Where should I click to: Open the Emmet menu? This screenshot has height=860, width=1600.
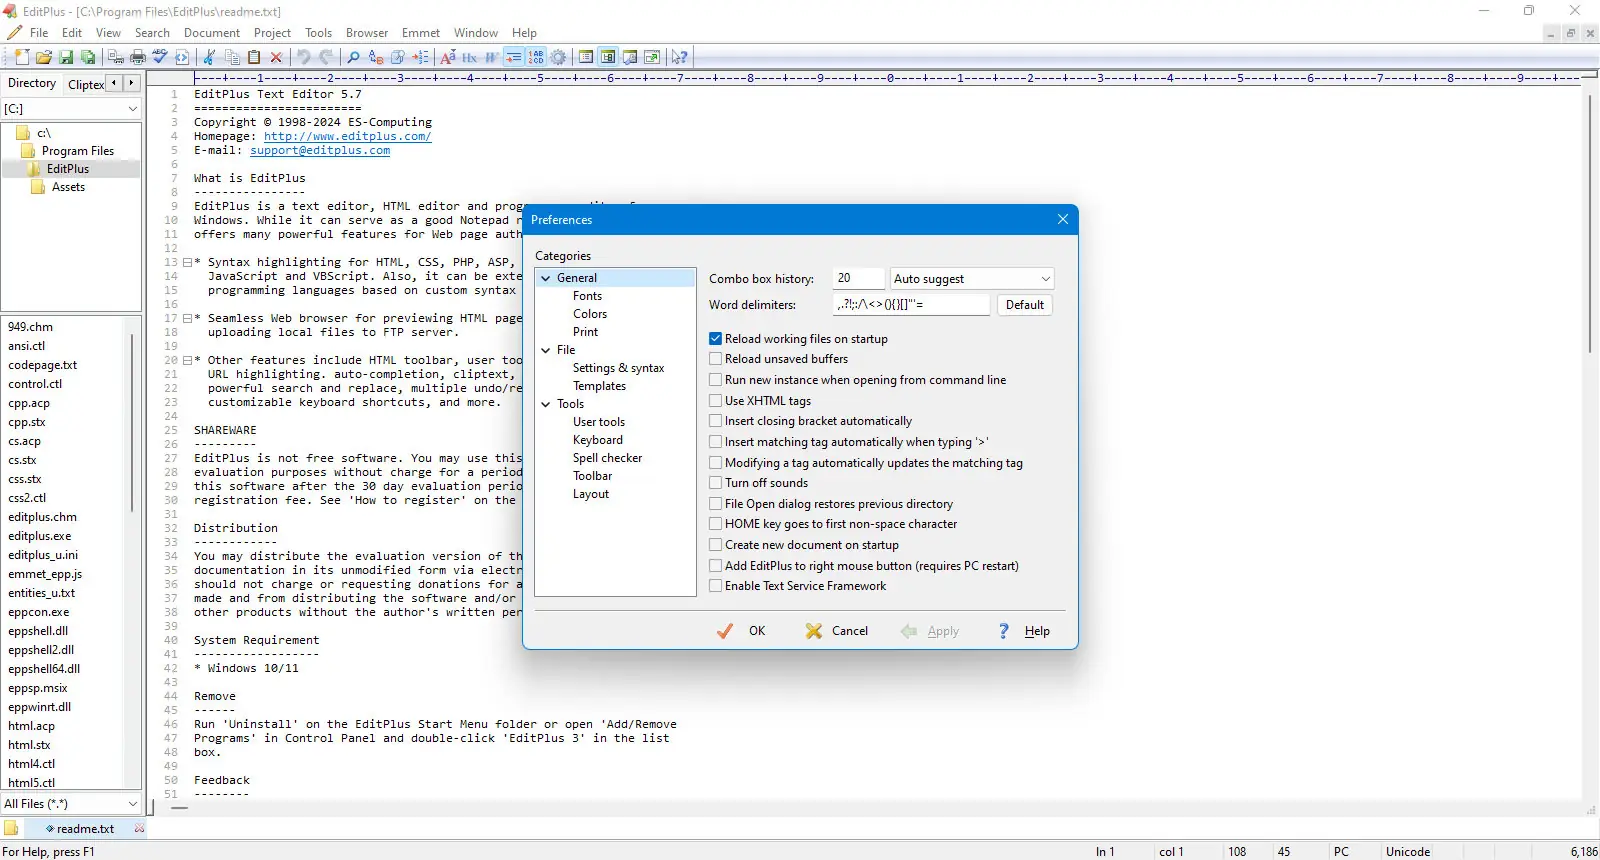[x=421, y=33]
